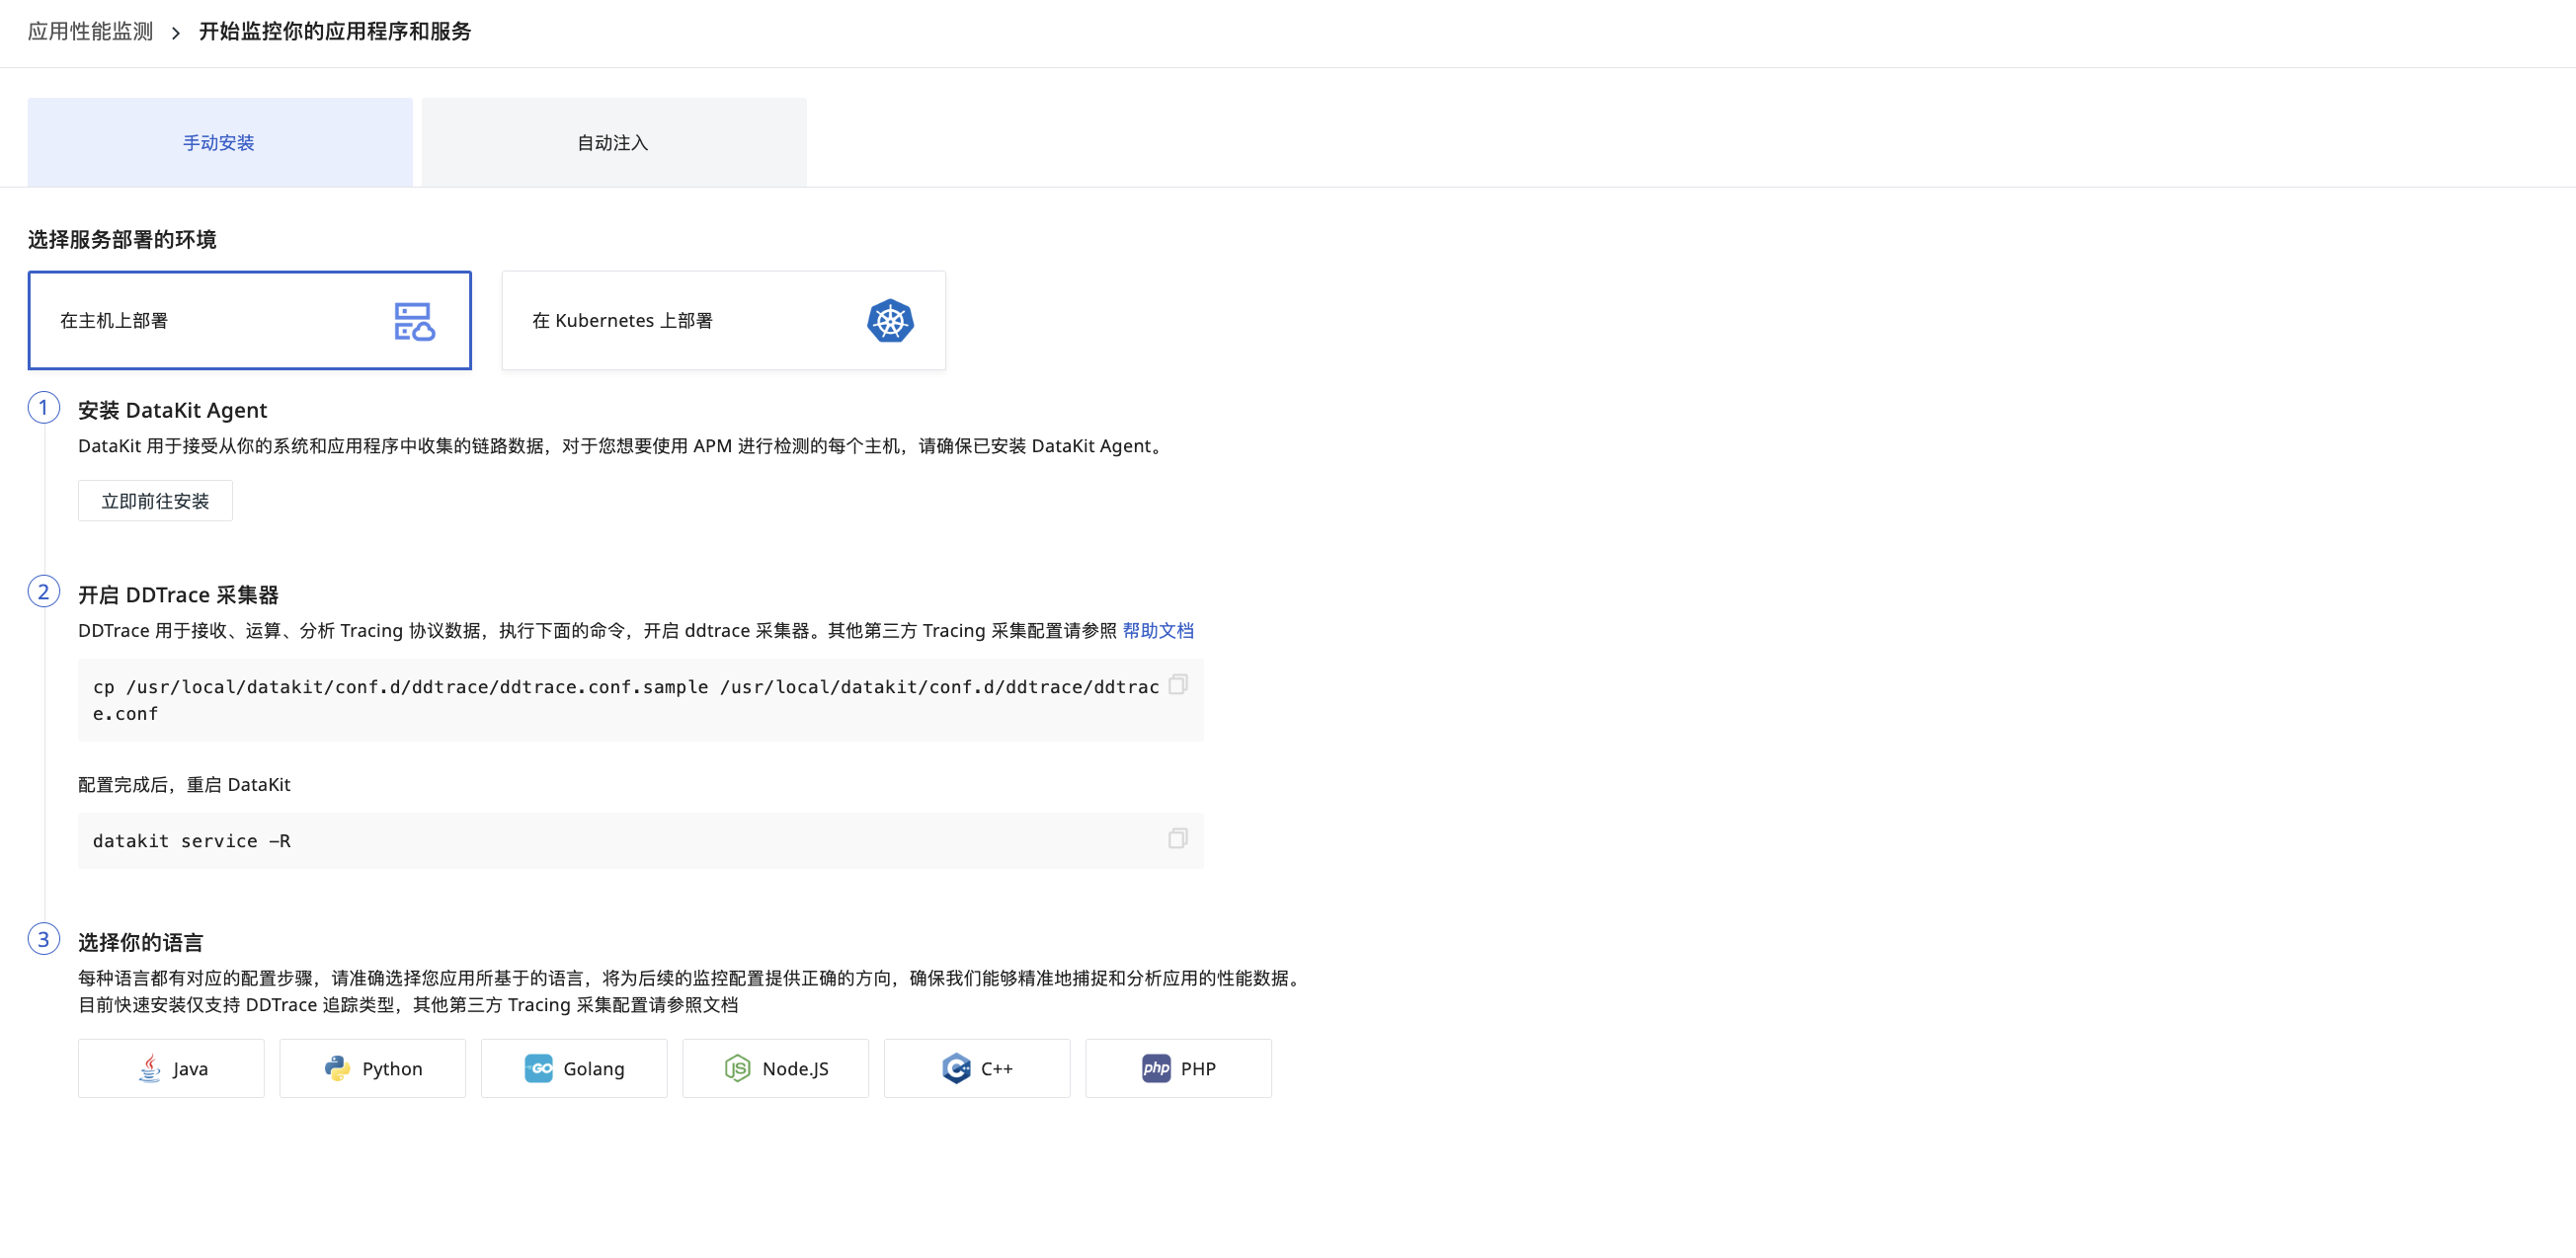Screen dimensions: 2576x1258
Task: Click the host server cloud icon
Action: point(414,321)
